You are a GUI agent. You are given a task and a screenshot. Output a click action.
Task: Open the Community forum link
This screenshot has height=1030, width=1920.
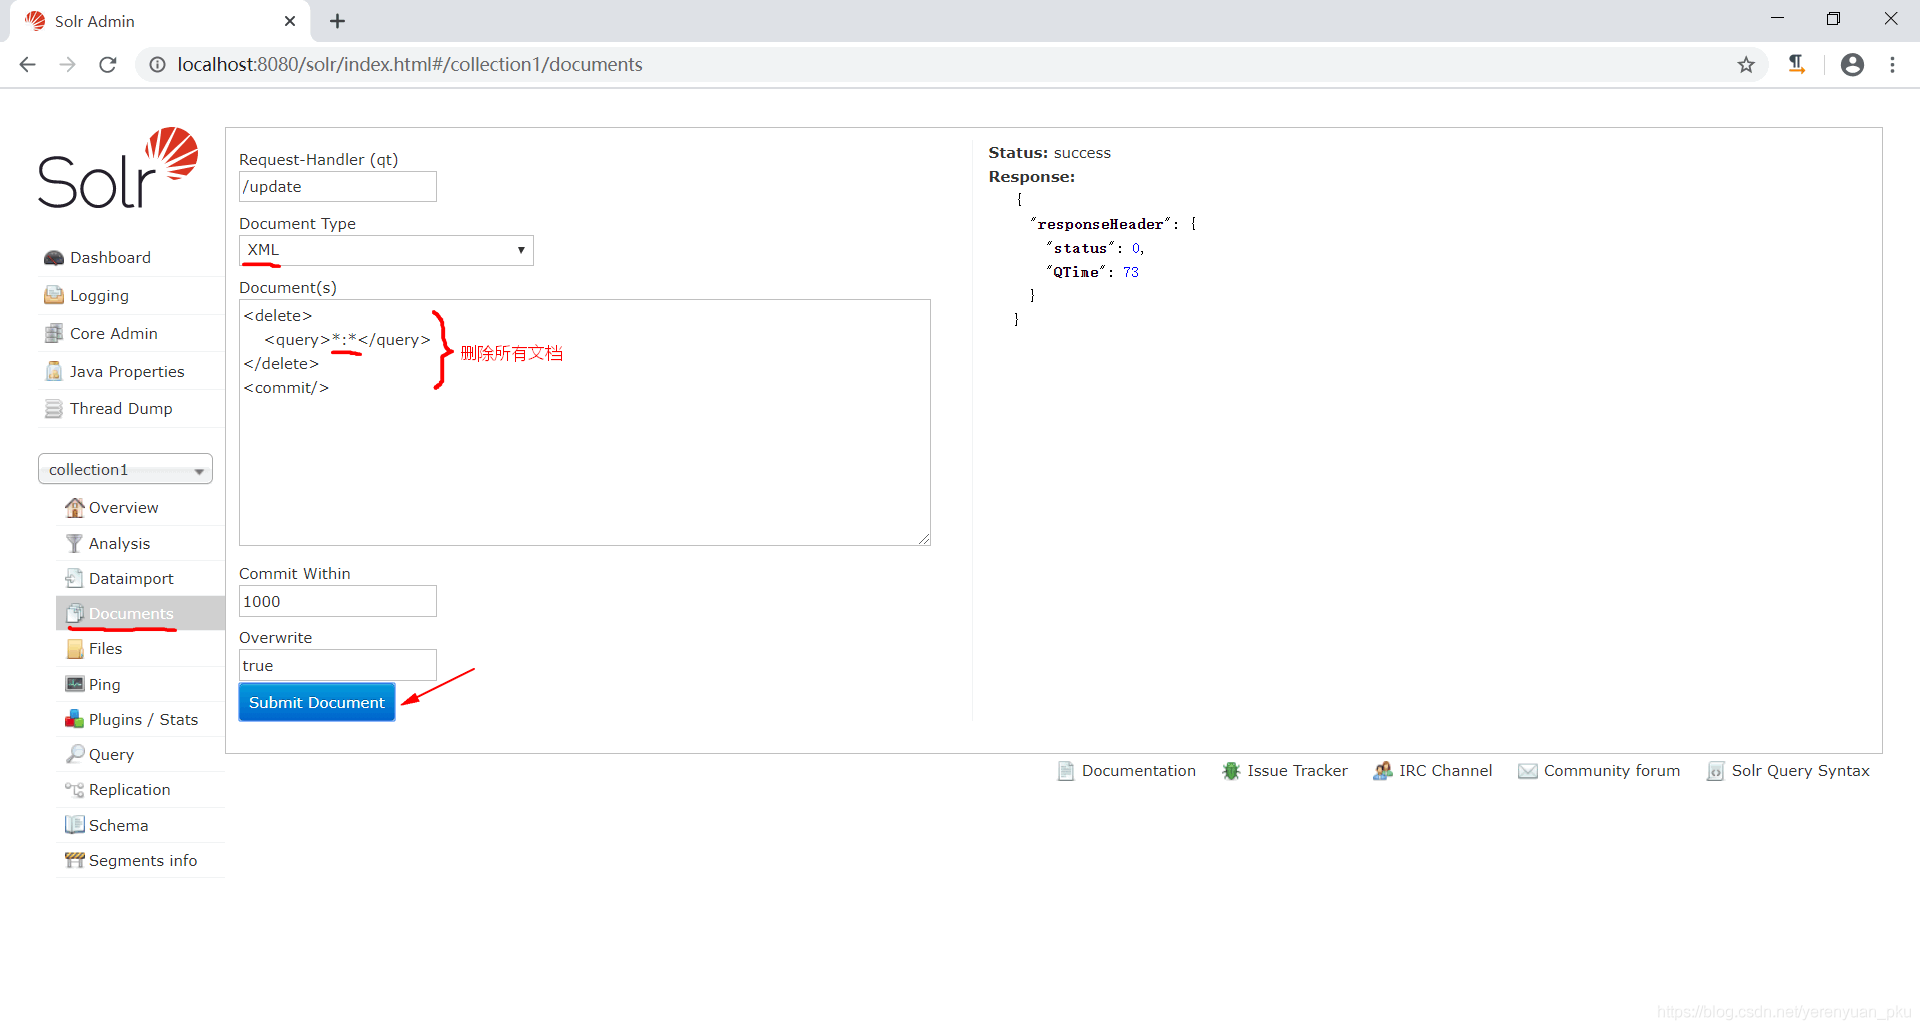coord(1611,771)
